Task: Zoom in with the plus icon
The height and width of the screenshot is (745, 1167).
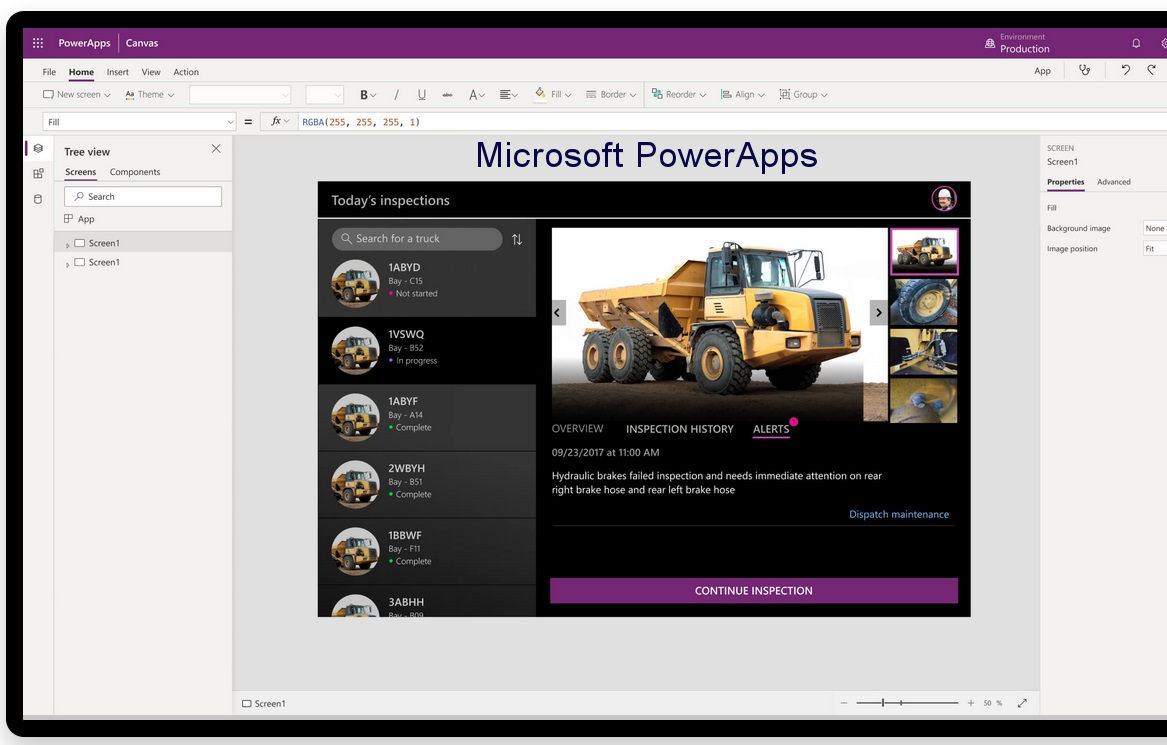Action: click(971, 703)
